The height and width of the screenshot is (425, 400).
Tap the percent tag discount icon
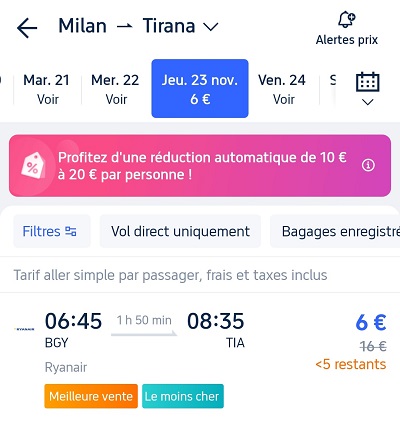pyautogui.click(x=33, y=165)
